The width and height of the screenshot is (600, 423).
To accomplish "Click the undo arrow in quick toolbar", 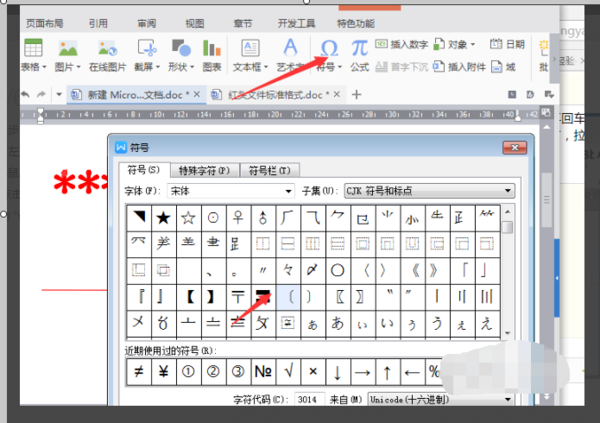I will click(25, 94).
